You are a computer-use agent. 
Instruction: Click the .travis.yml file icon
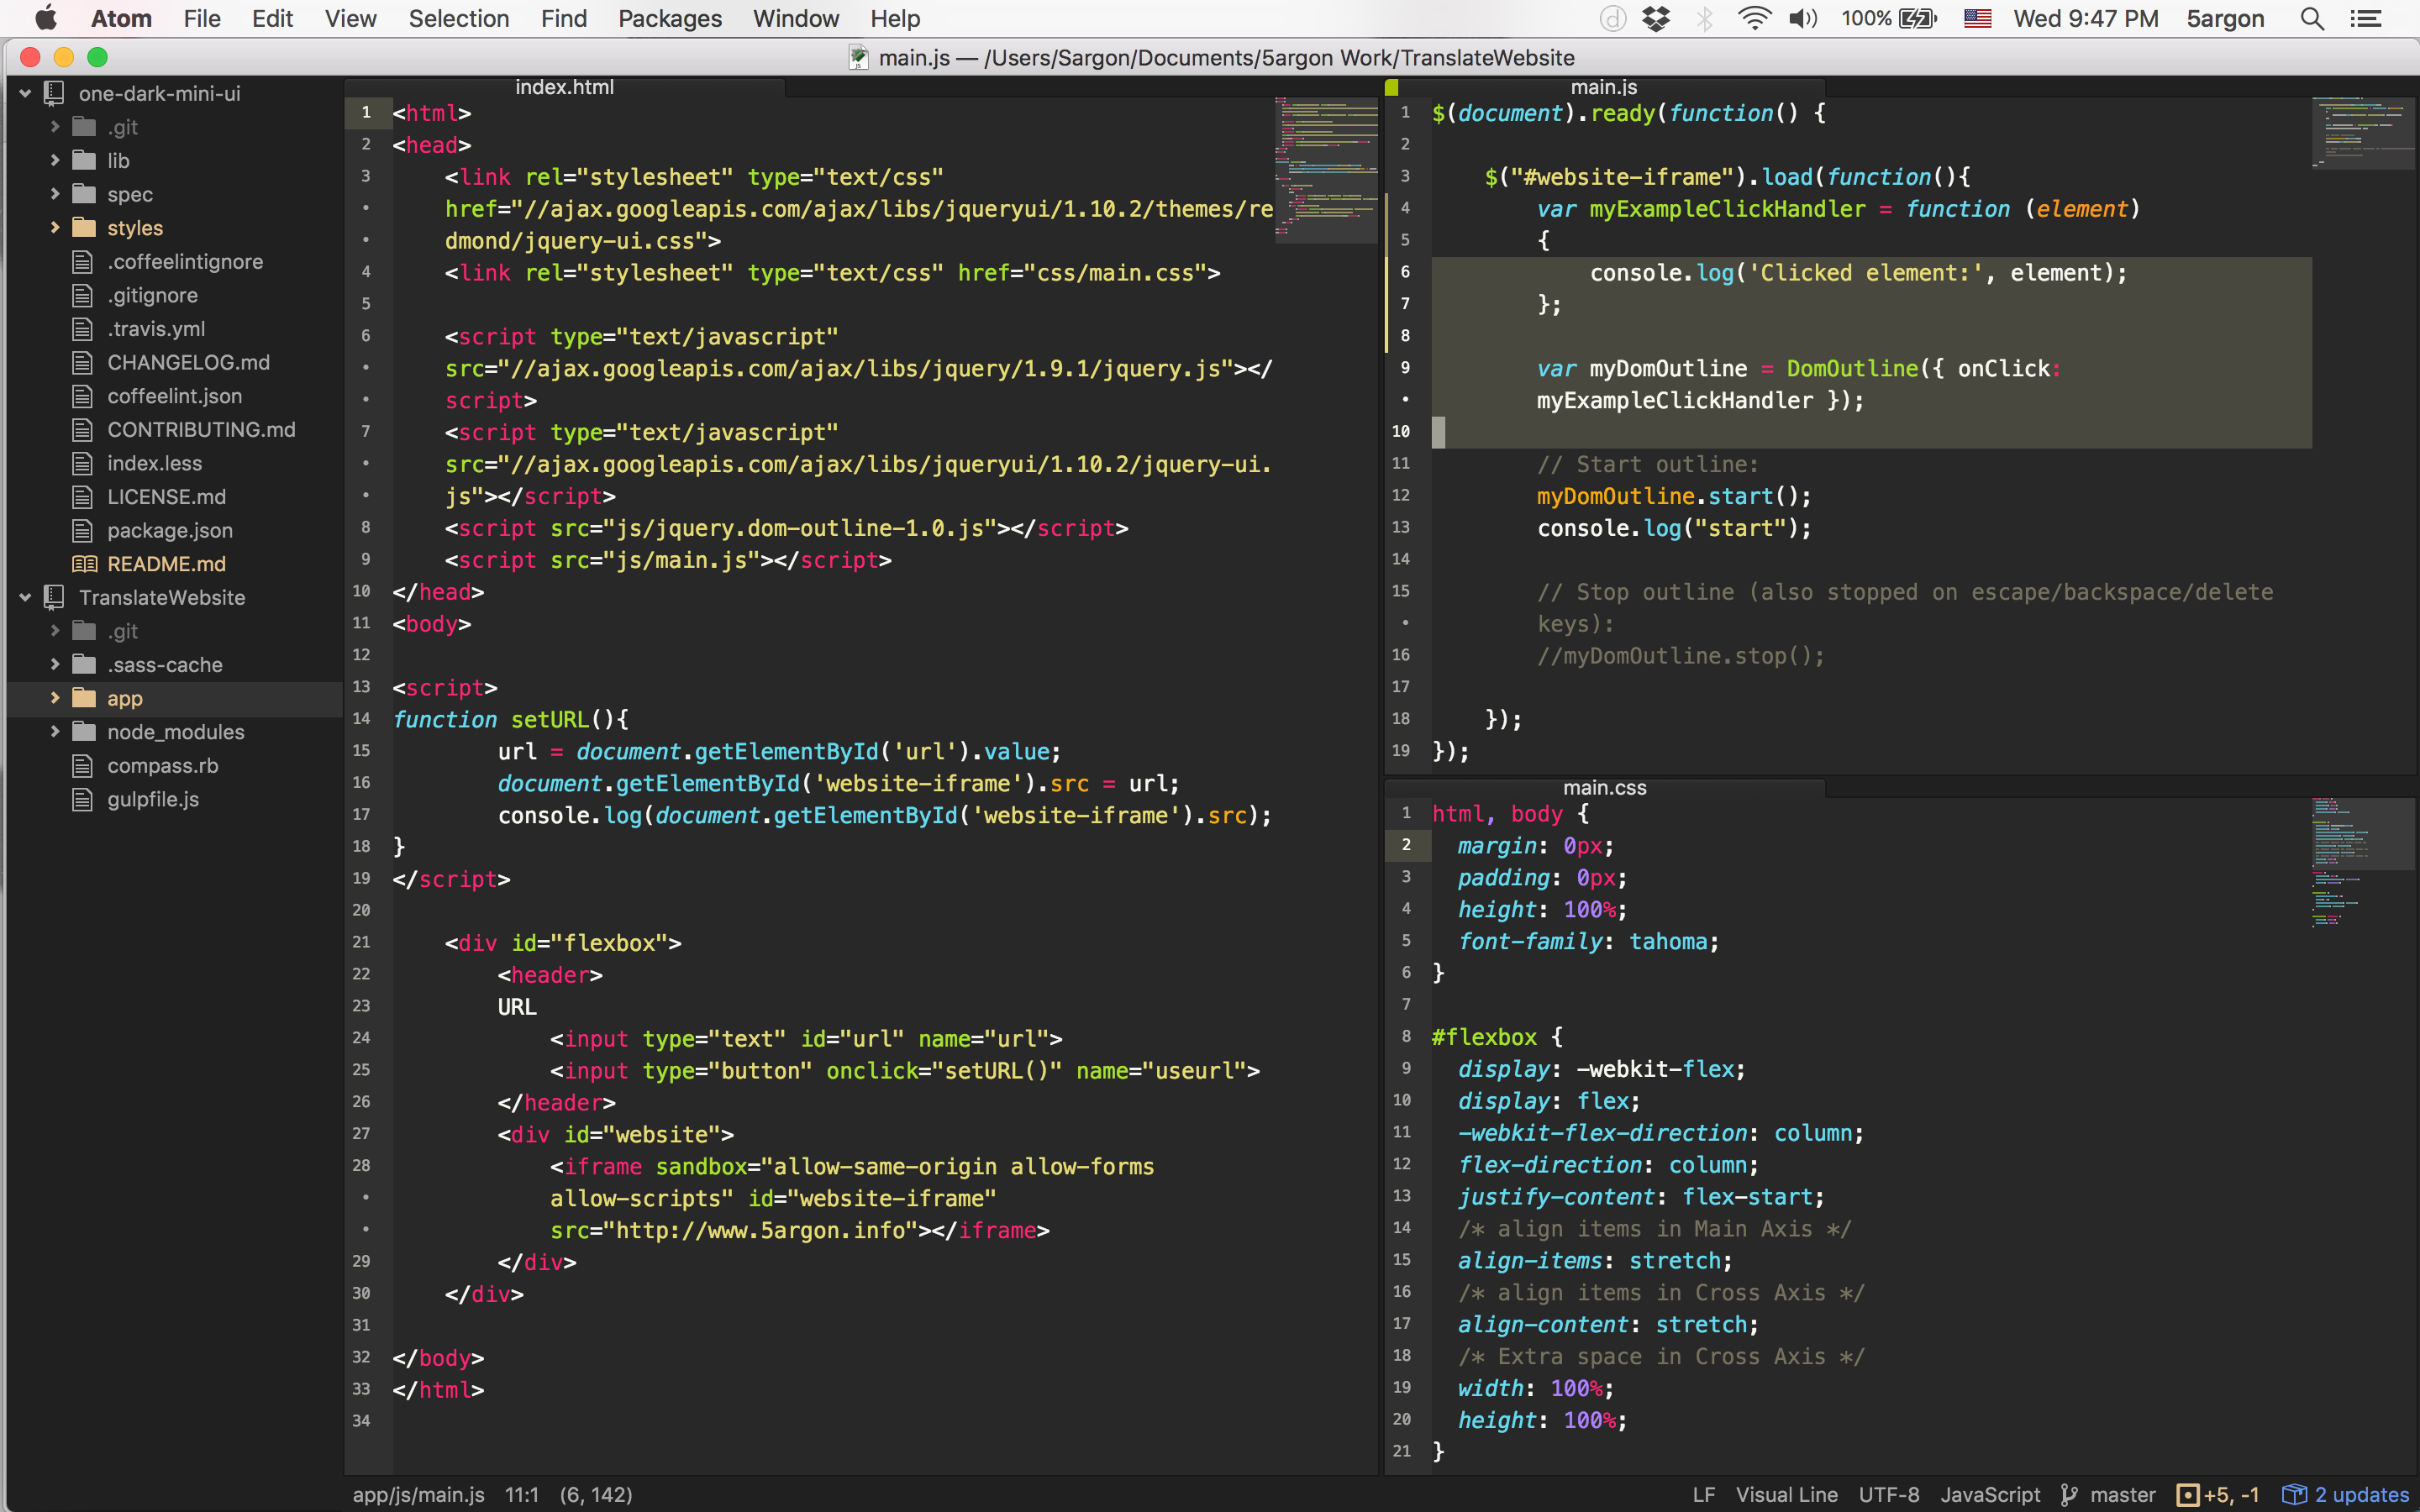(83, 329)
